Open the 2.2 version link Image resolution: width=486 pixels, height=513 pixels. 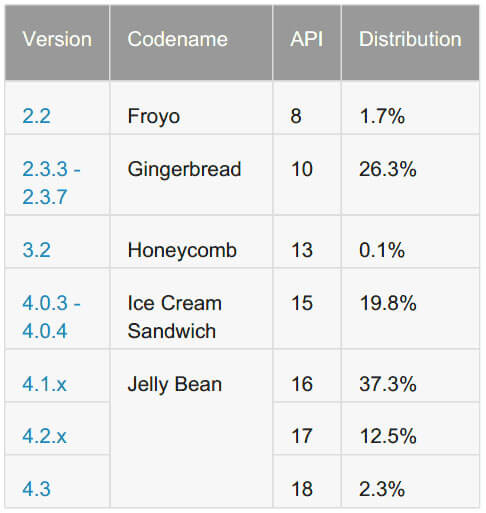[36, 116]
